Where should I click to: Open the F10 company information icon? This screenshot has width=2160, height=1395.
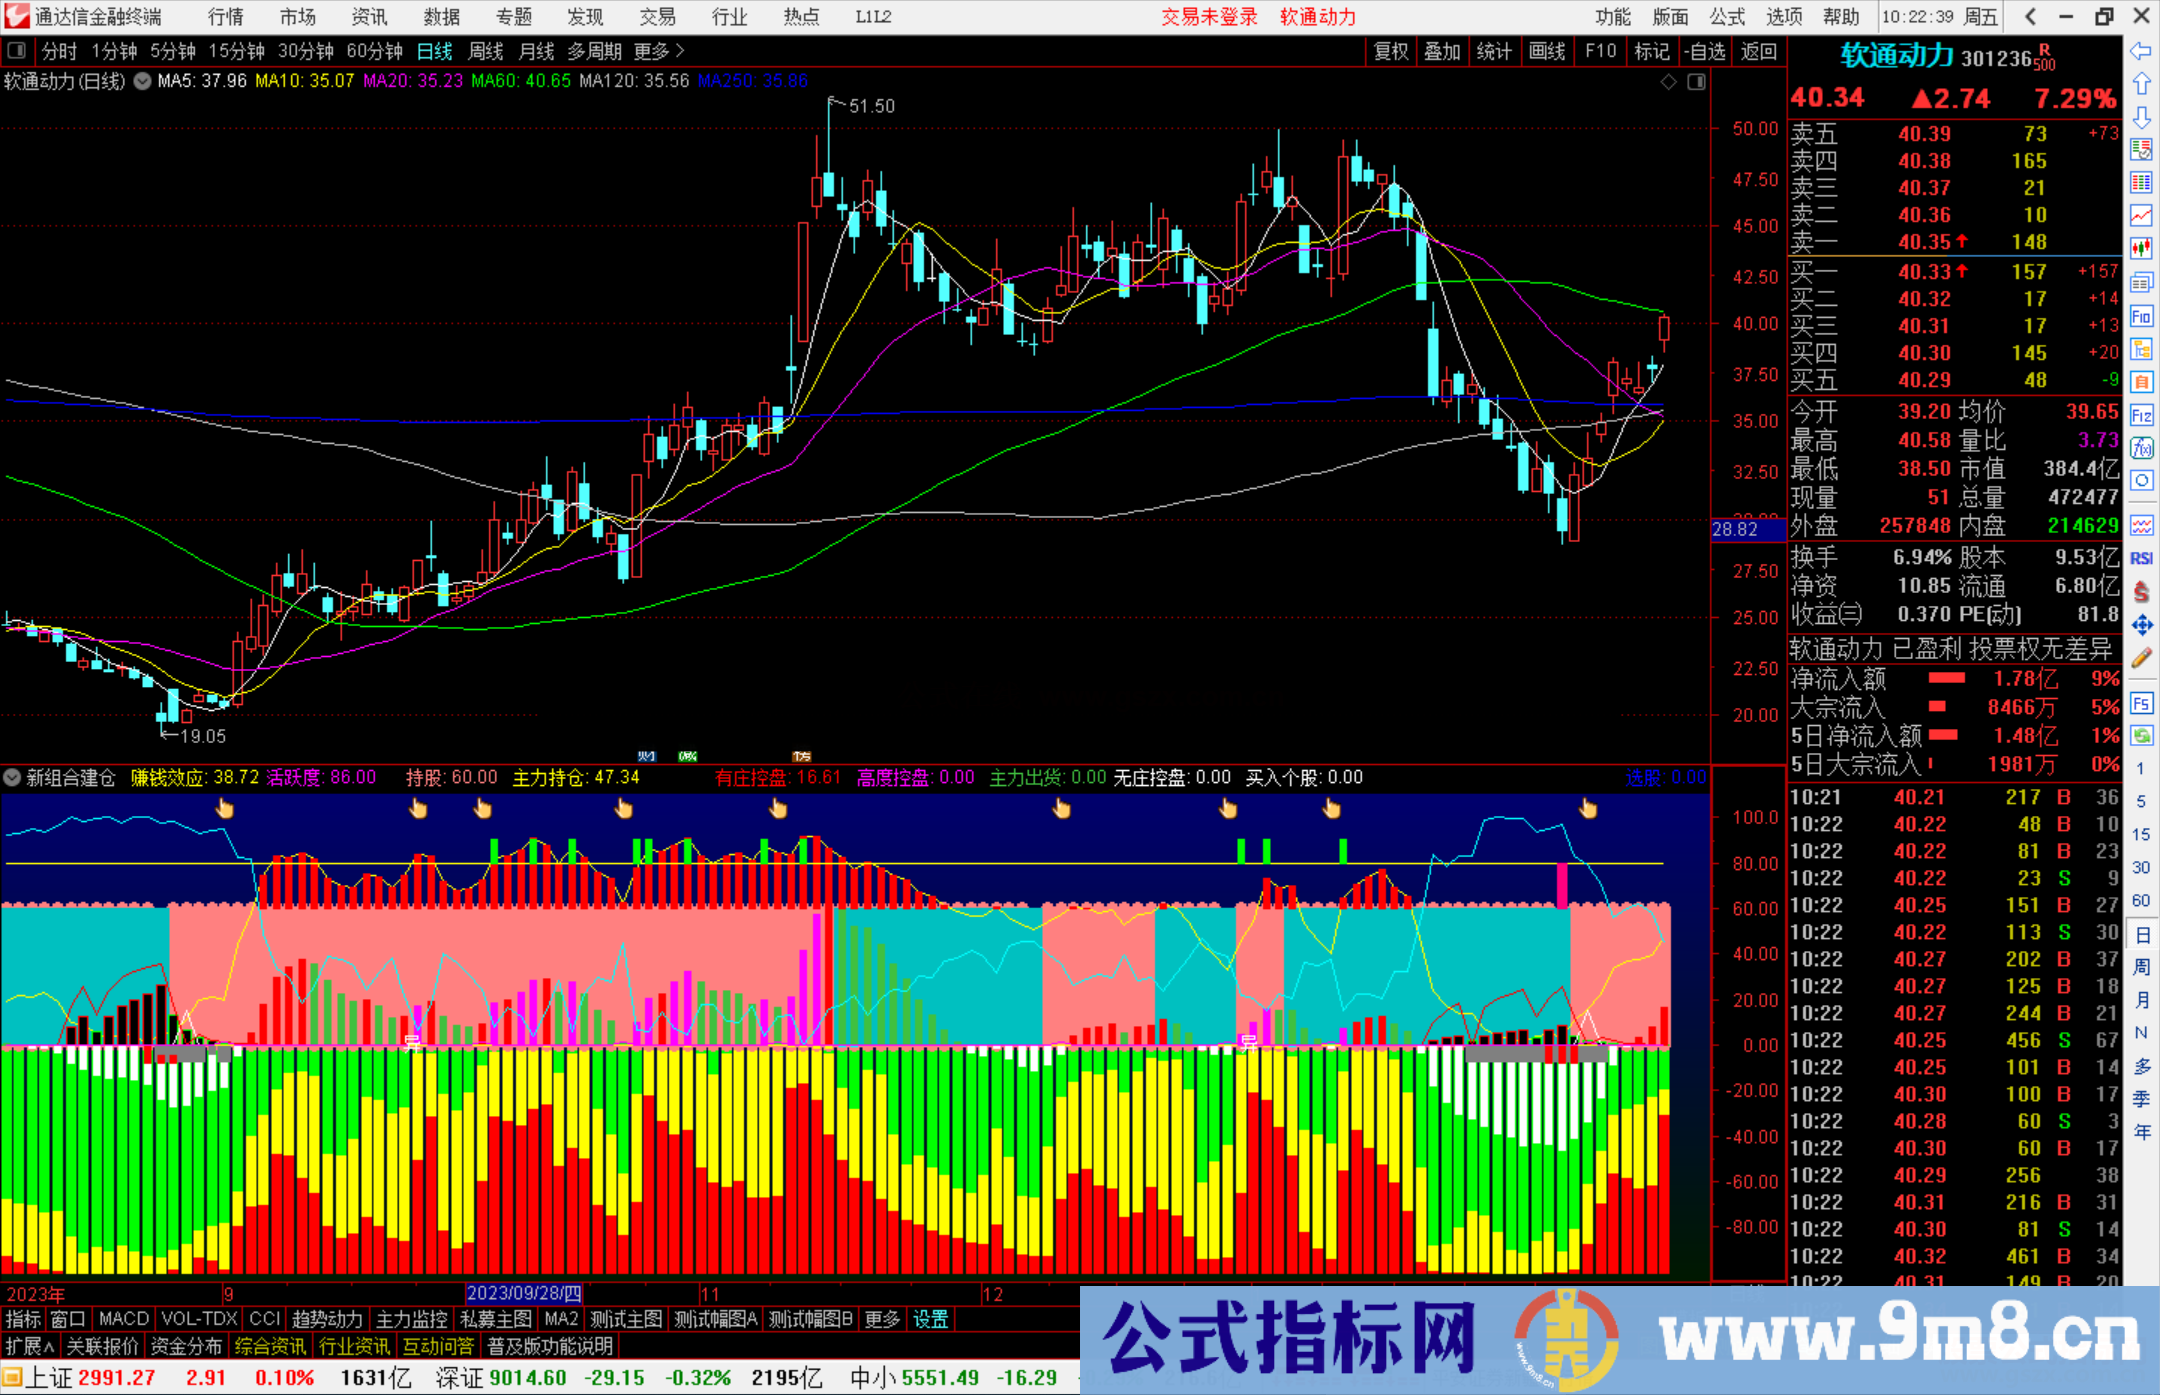click(x=2141, y=318)
